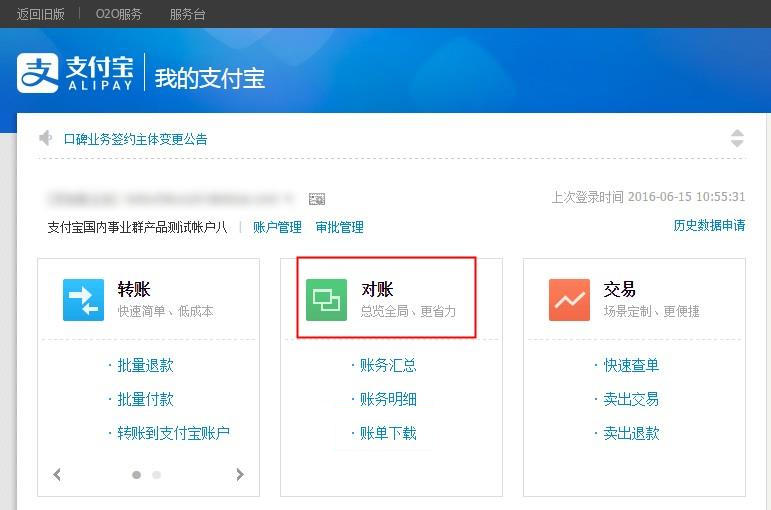Click the Alipay logo icon

pyautogui.click(x=37, y=73)
